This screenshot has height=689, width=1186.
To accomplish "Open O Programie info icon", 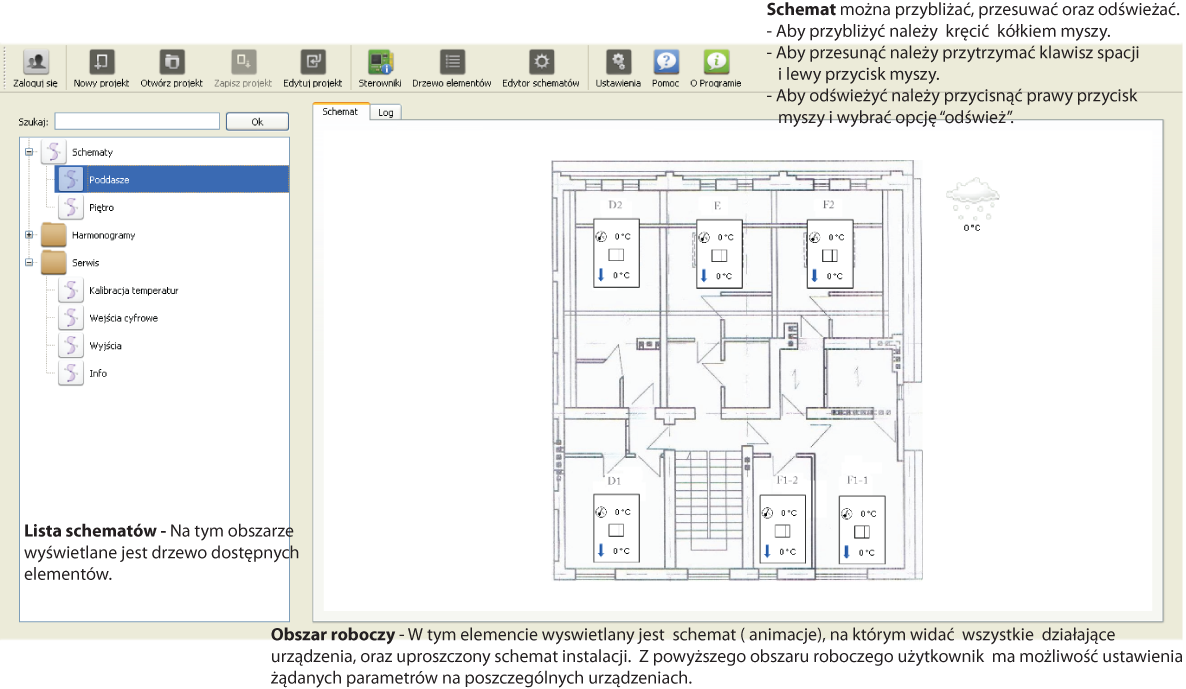I will [x=716, y=61].
